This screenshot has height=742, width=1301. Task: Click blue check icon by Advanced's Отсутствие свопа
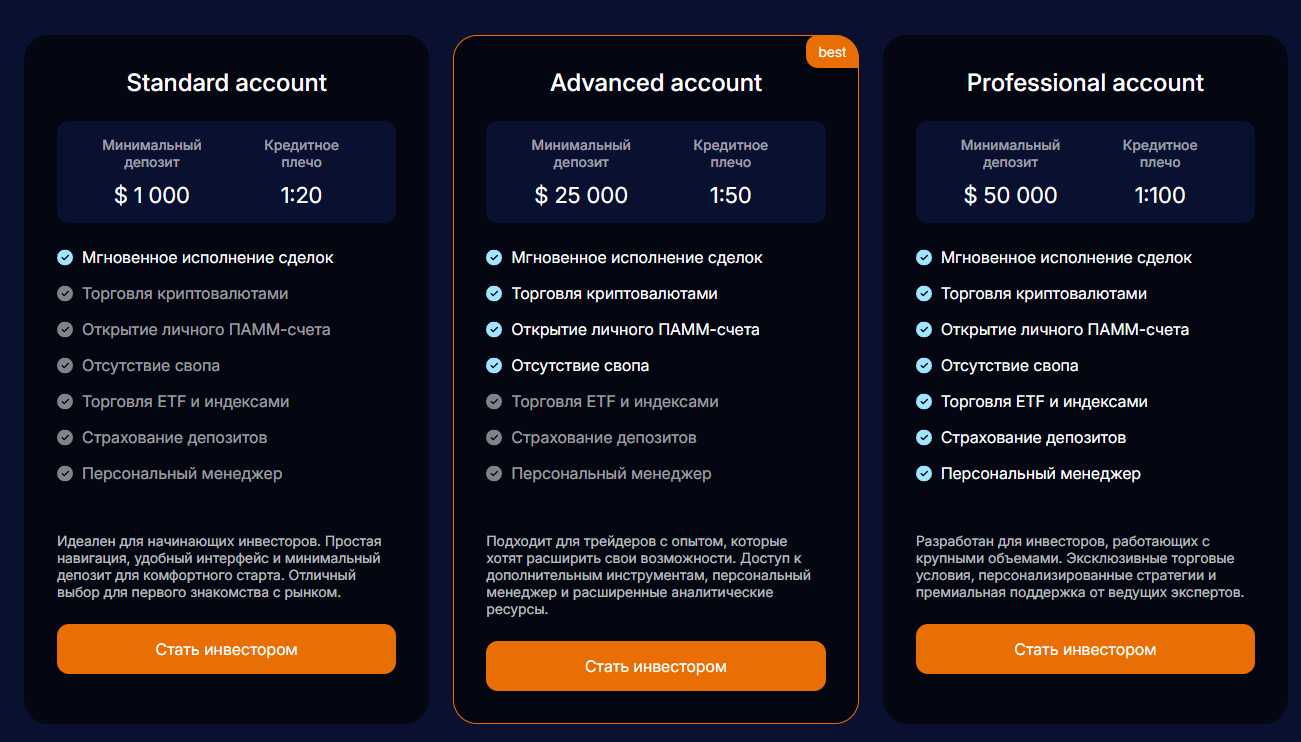click(494, 366)
